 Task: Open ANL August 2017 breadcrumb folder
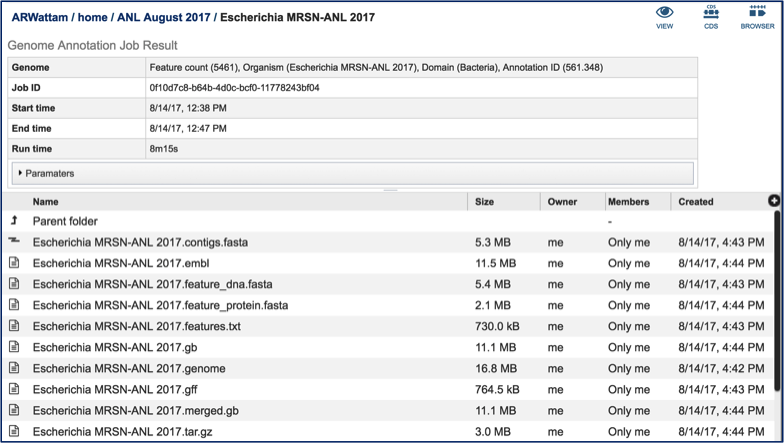click(x=165, y=17)
